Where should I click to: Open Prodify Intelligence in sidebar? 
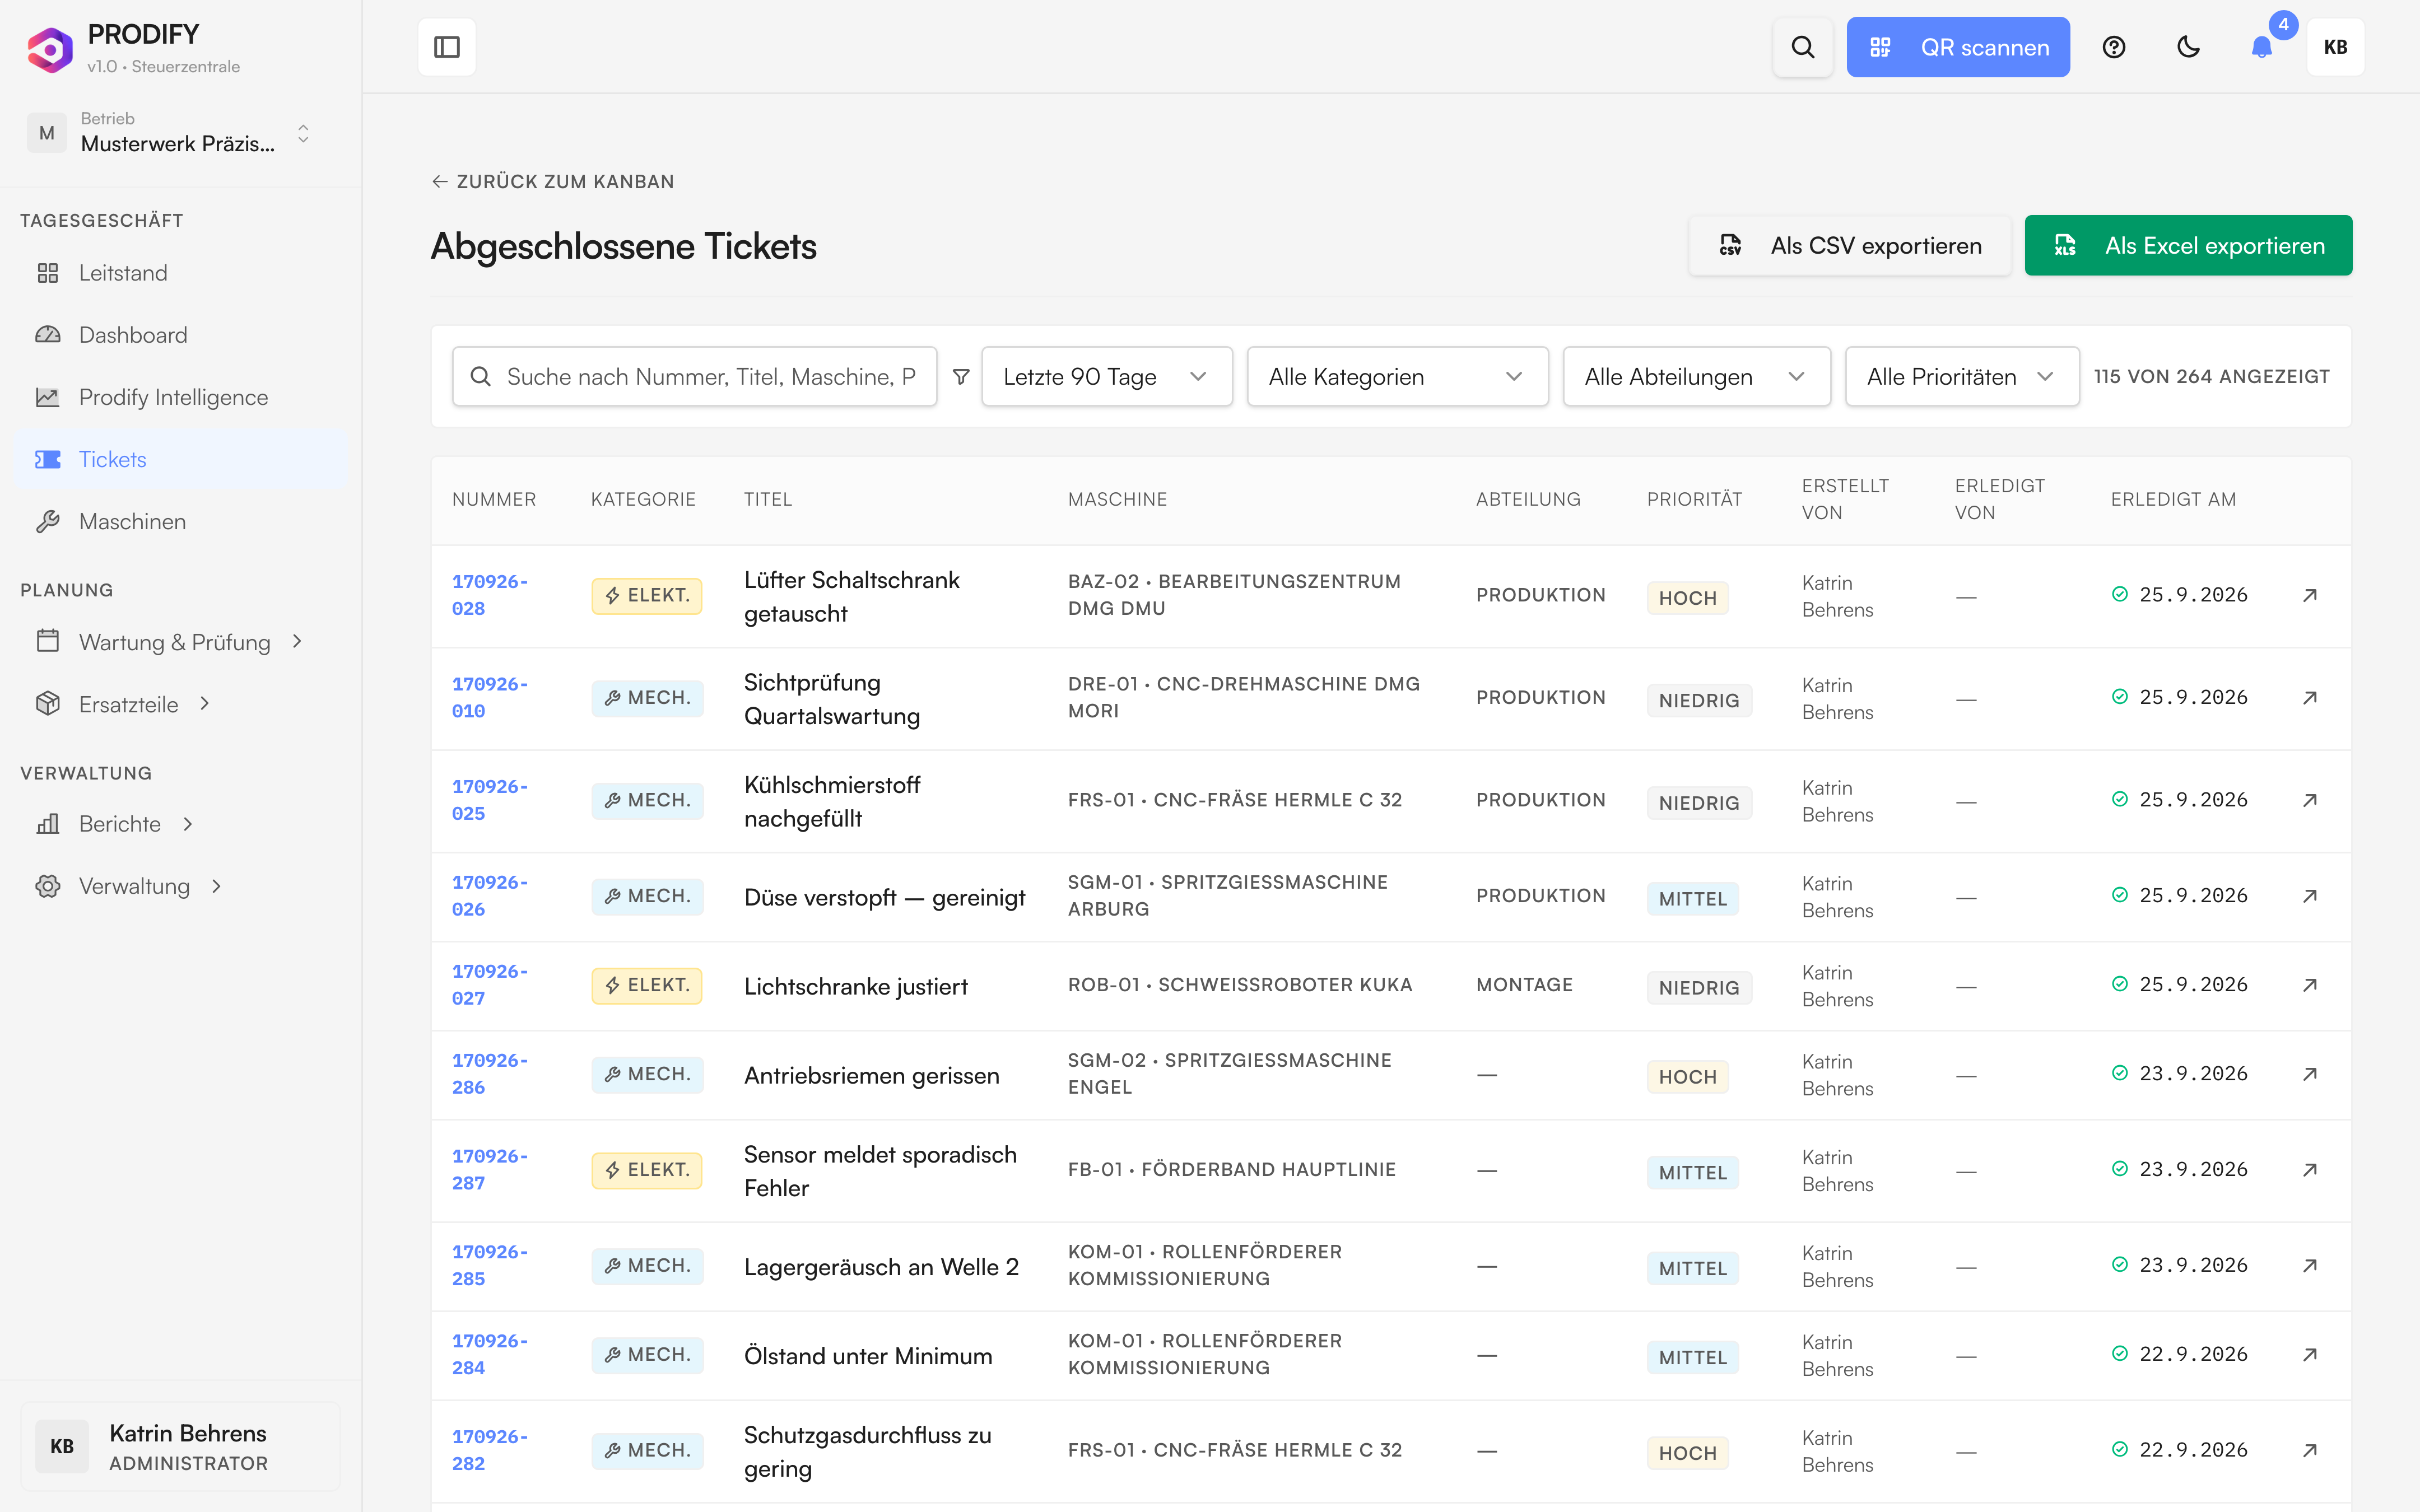tap(180, 397)
